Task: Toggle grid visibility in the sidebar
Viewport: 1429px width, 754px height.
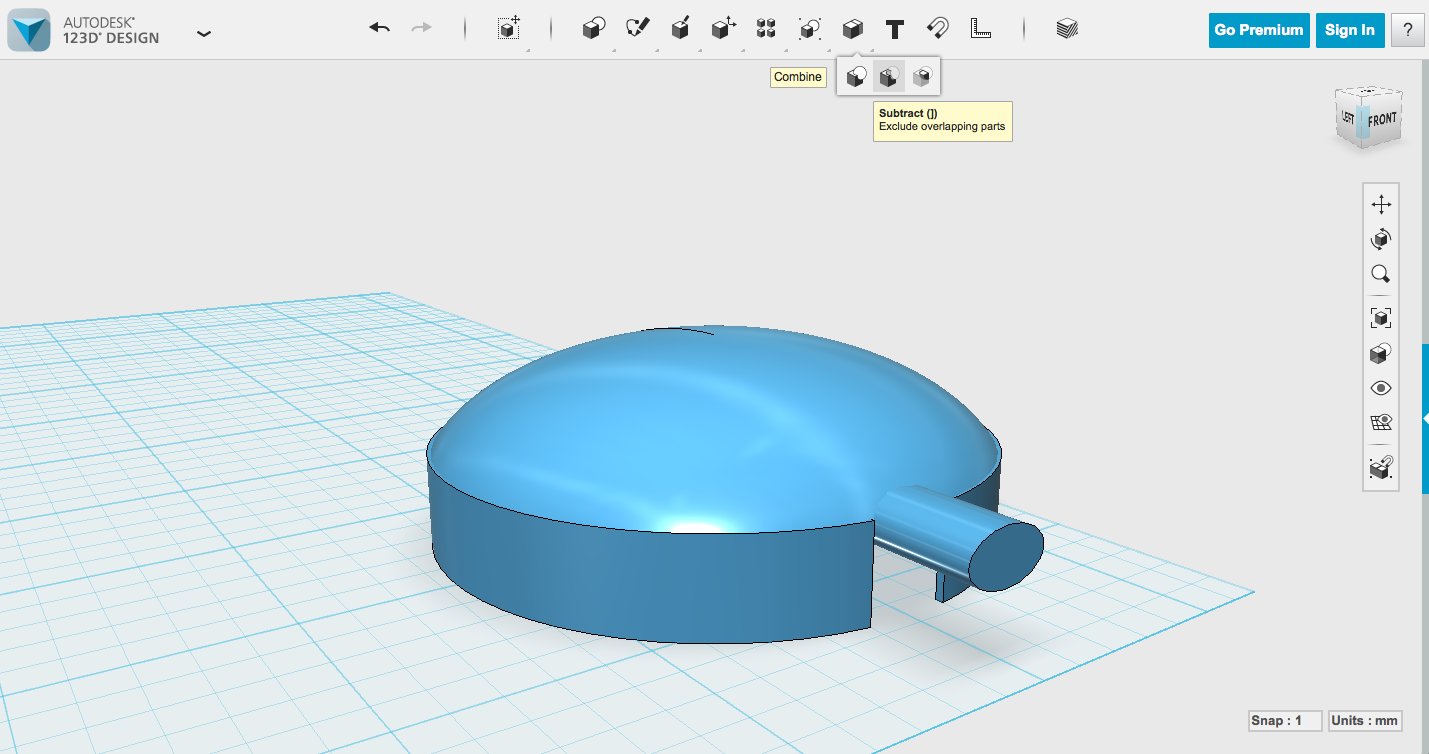Action: [1381, 421]
